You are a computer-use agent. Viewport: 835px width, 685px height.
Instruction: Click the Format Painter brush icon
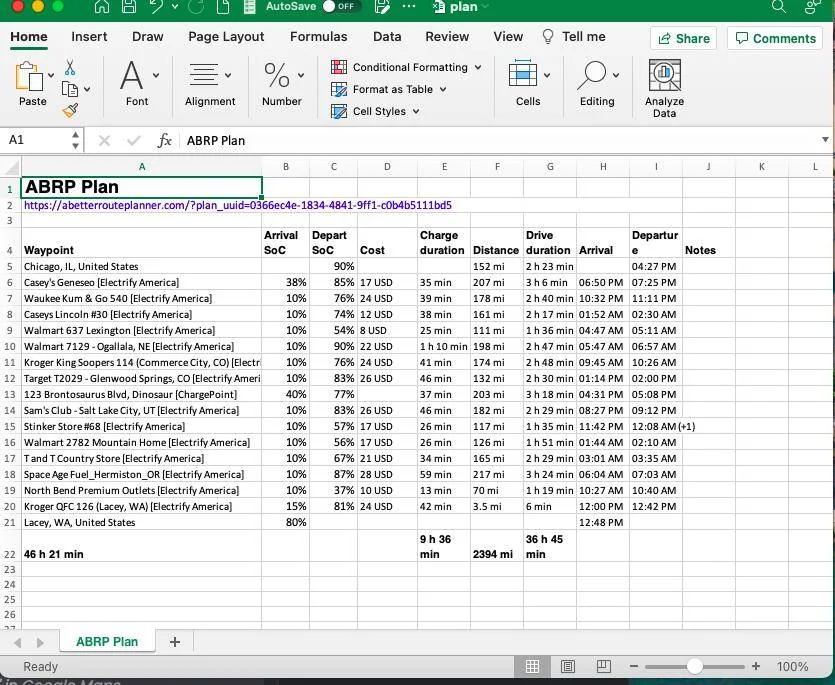click(x=70, y=110)
